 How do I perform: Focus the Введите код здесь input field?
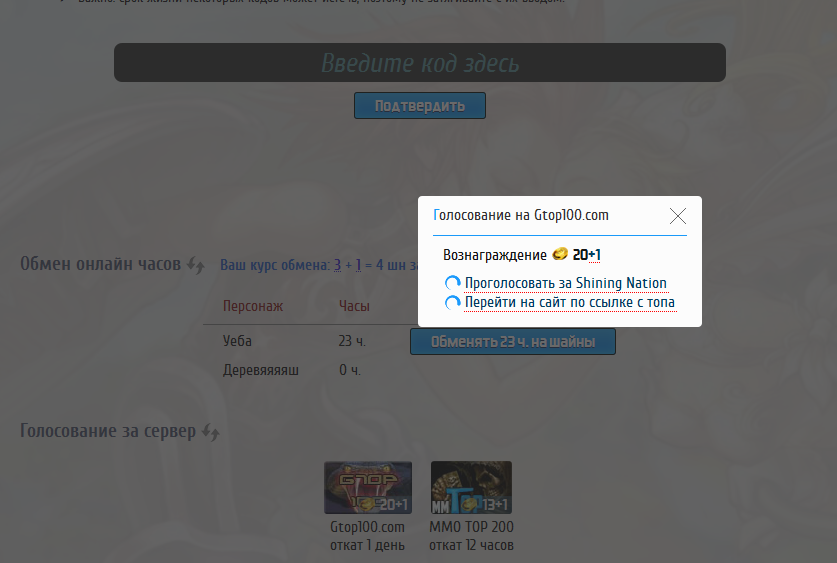(x=419, y=63)
